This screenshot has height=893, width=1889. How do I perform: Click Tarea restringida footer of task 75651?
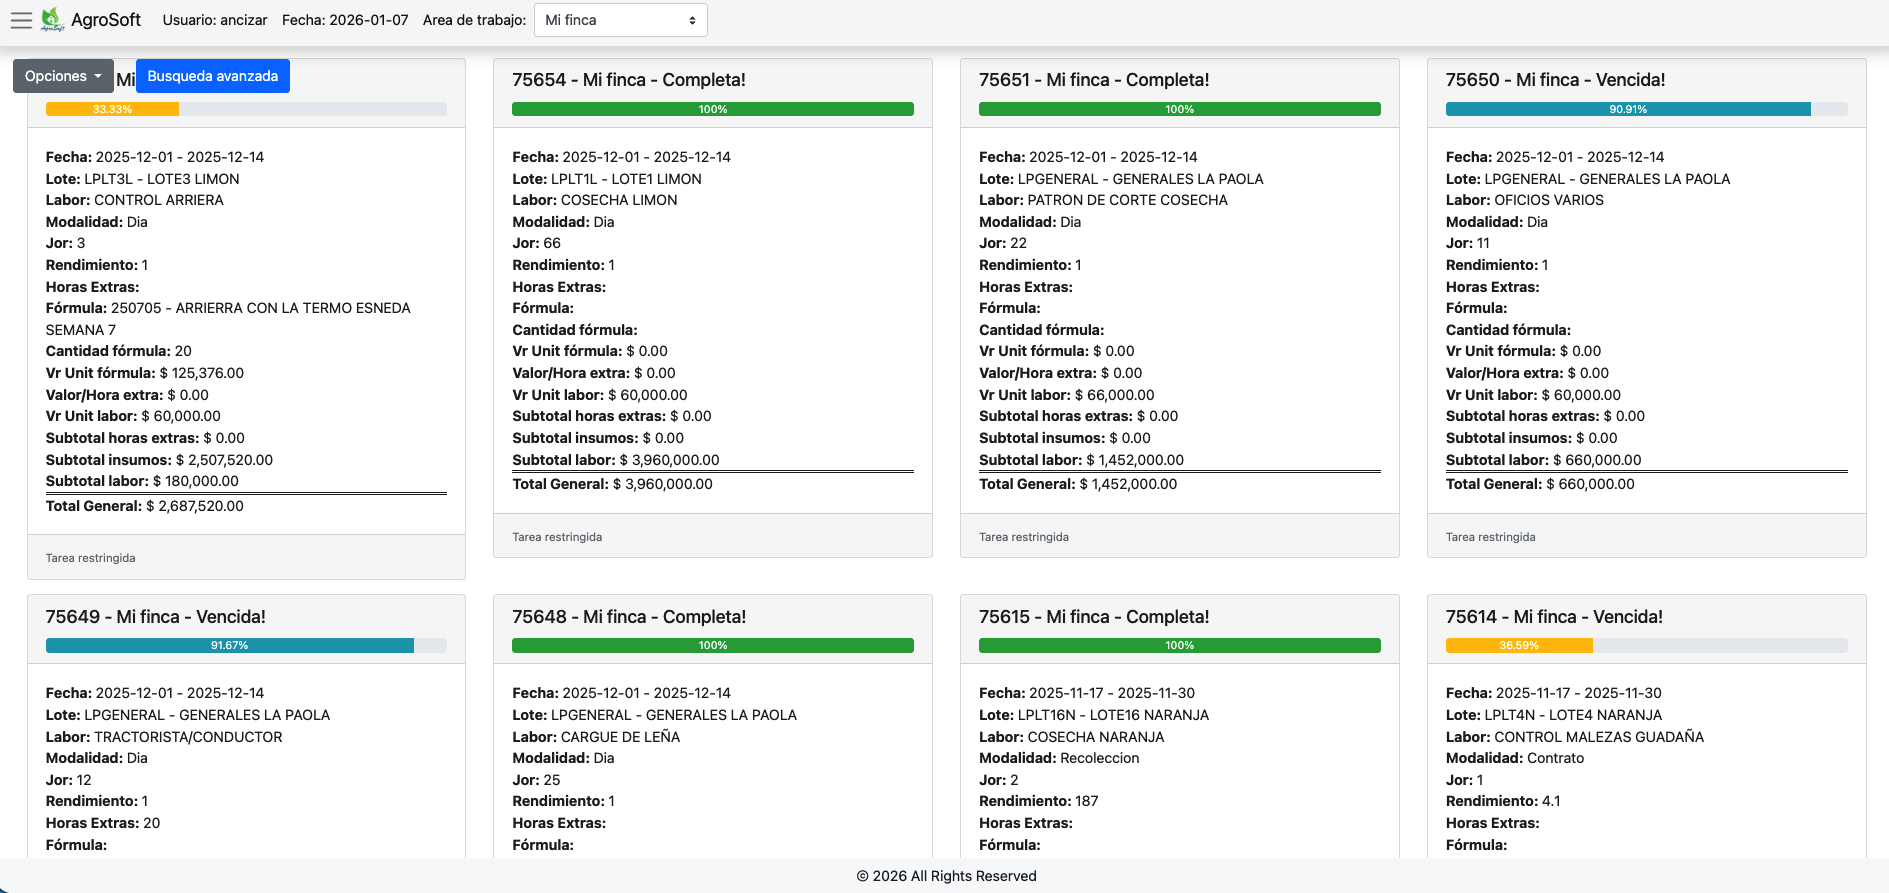coord(1023,537)
